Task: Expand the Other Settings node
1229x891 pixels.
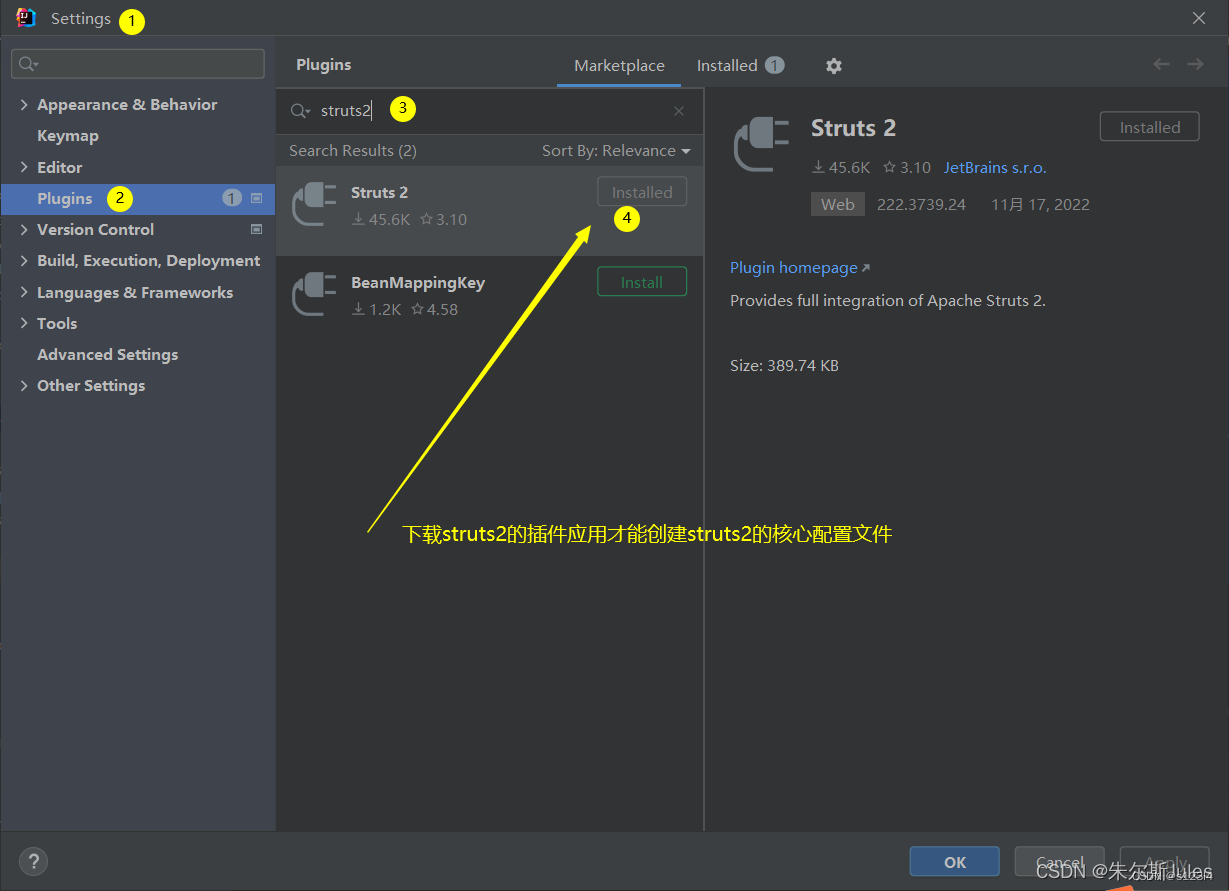Action: point(24,386)
